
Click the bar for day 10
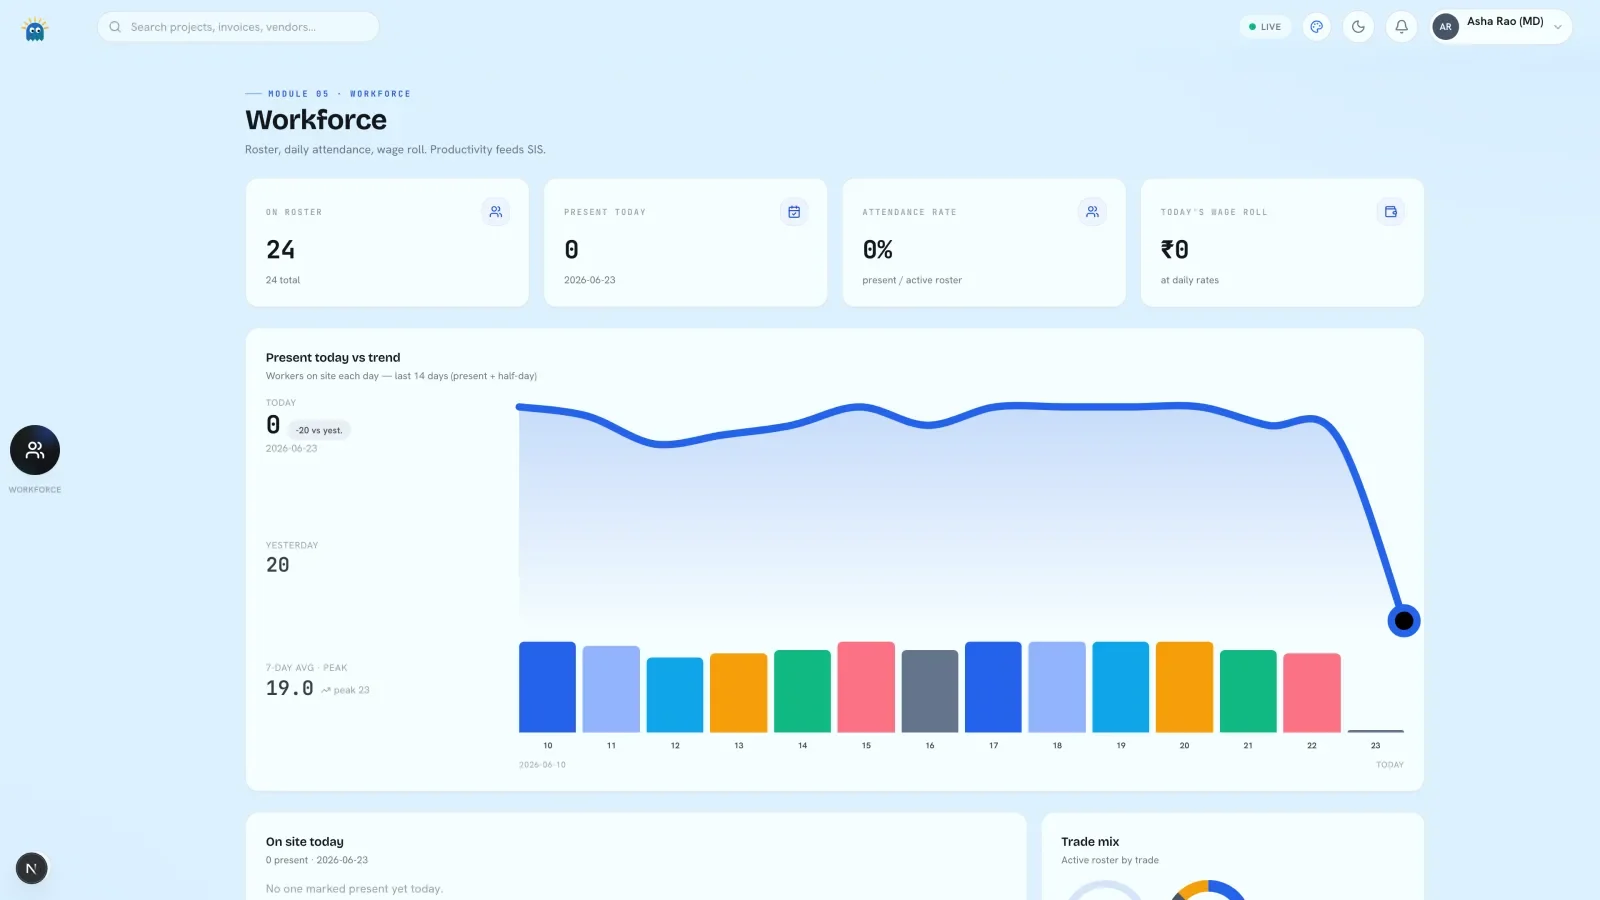(x=547, y=687)
